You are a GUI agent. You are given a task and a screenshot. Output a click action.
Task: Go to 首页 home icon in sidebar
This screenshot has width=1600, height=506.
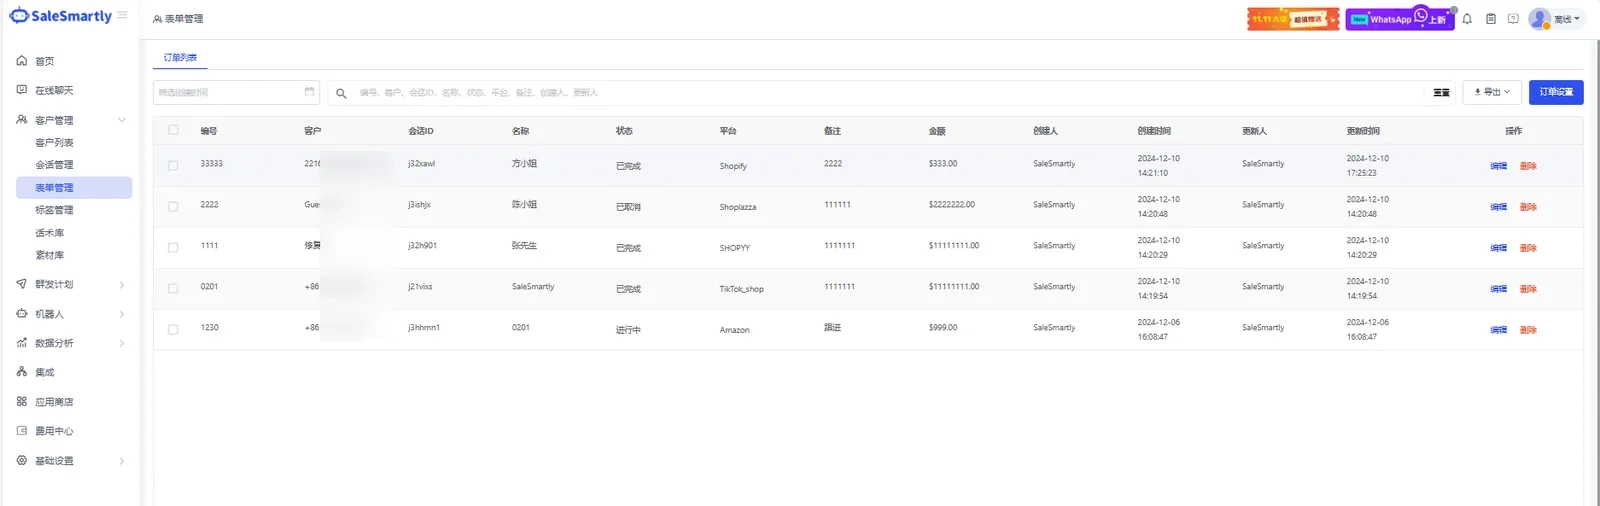(22, 61)
